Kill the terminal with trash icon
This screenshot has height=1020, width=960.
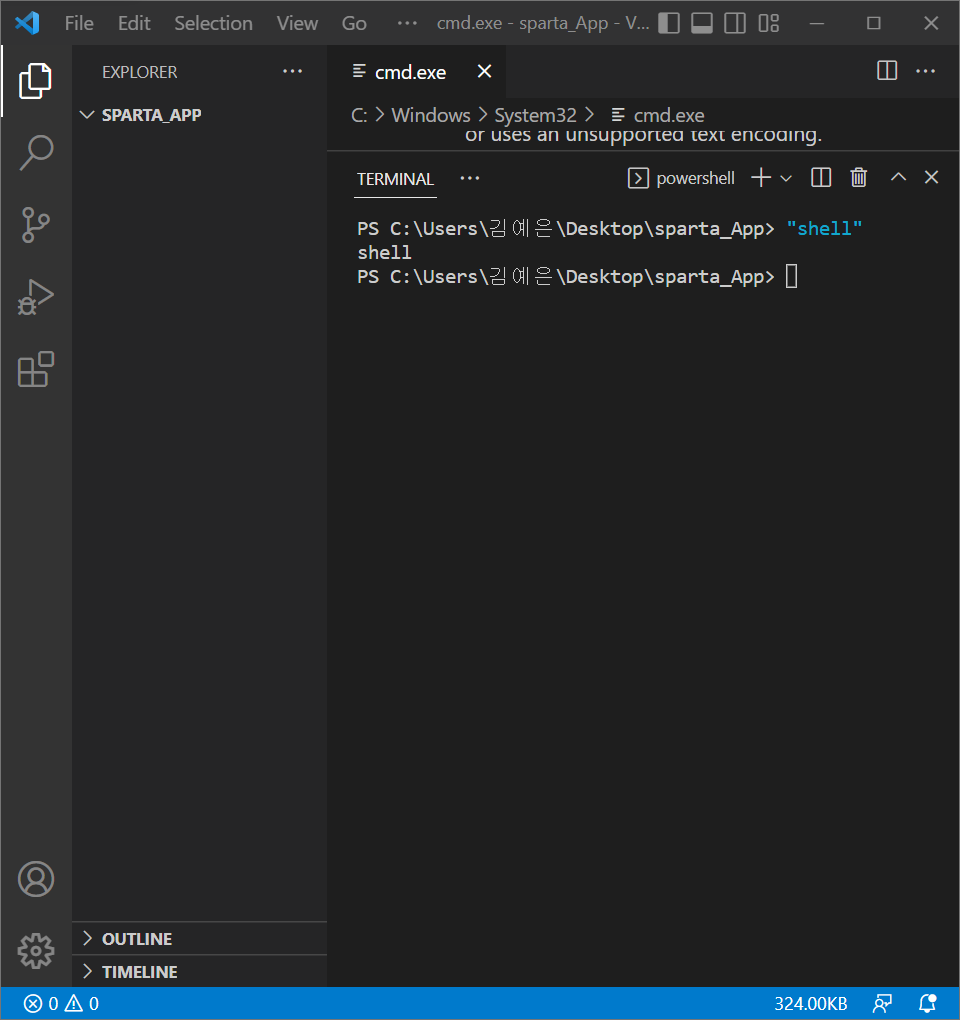point(859,178)
